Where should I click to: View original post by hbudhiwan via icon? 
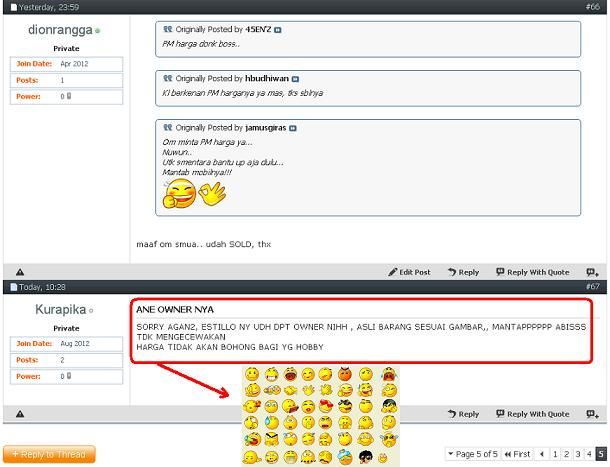[295, 79]
